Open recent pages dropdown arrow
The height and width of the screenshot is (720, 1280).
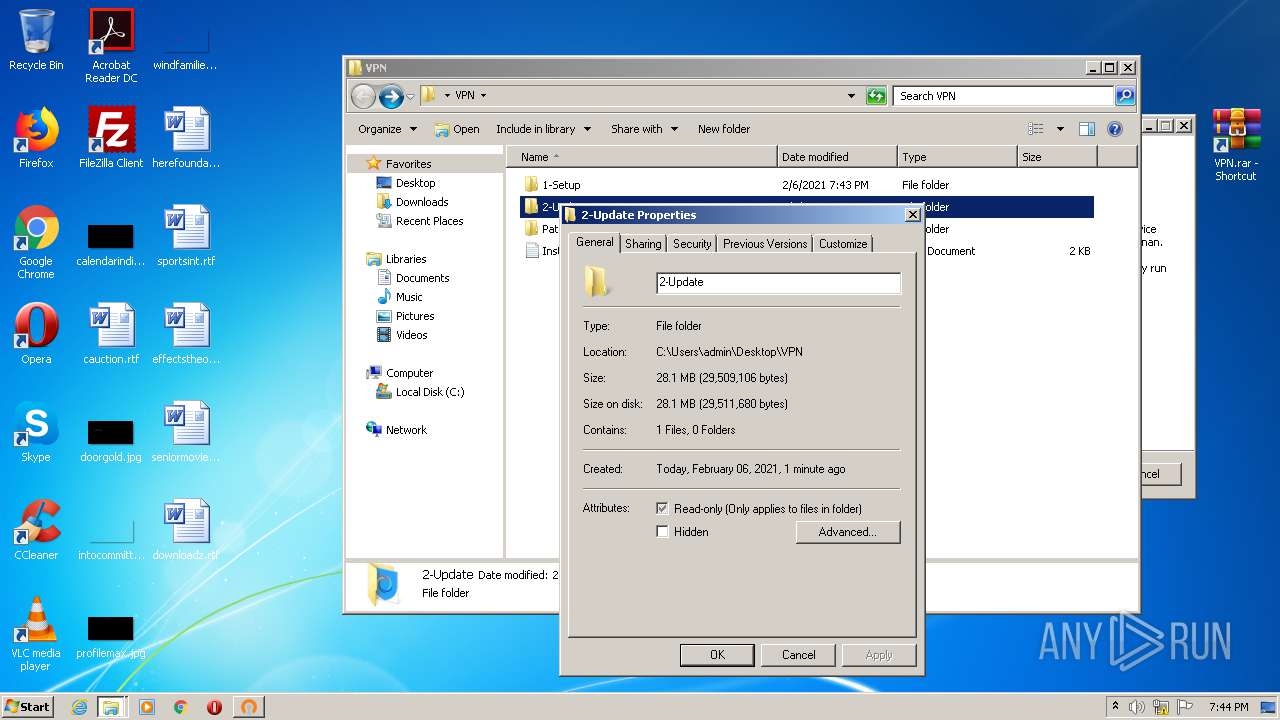[x=410, y=97]
